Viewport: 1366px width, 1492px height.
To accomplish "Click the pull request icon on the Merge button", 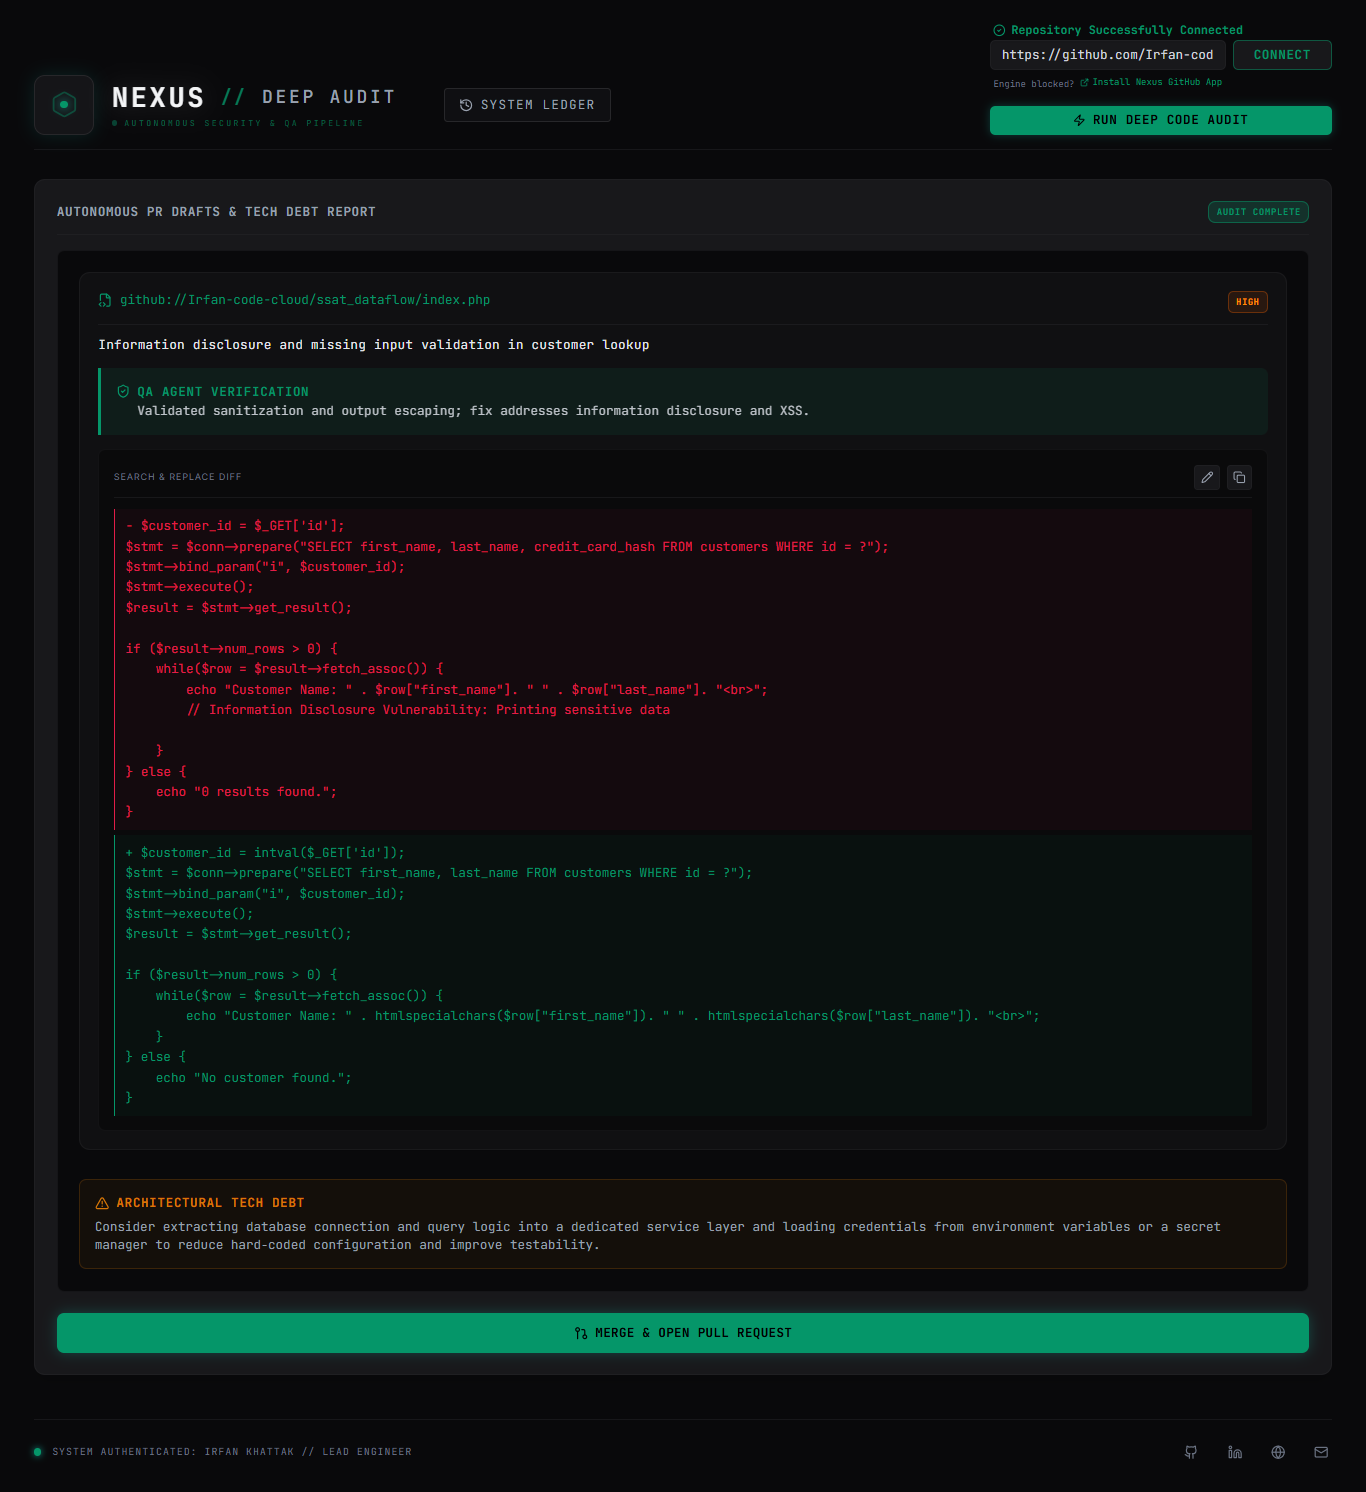I will point(581,1333).
